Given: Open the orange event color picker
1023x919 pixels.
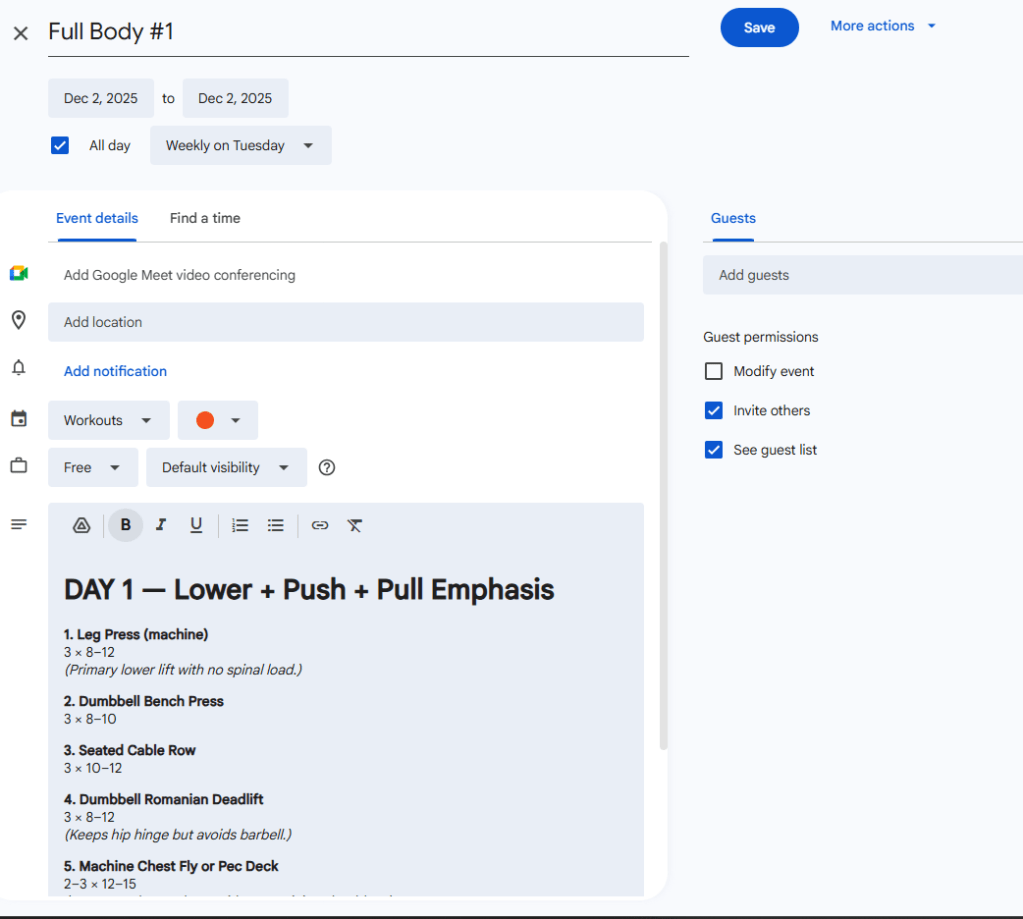Looking at the screenshot, I should point(218,420).
